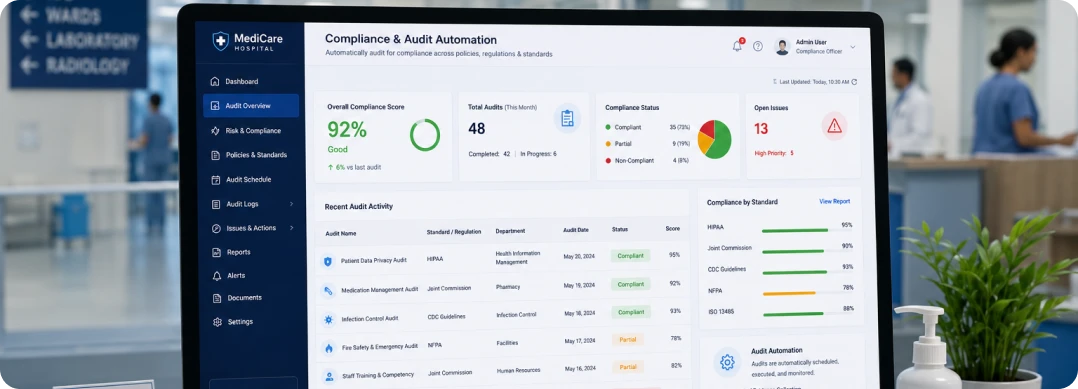The height and width of the screenshot is (389, 1078).
Task: Click the Audit Date column header
Action: pos(575,230)
